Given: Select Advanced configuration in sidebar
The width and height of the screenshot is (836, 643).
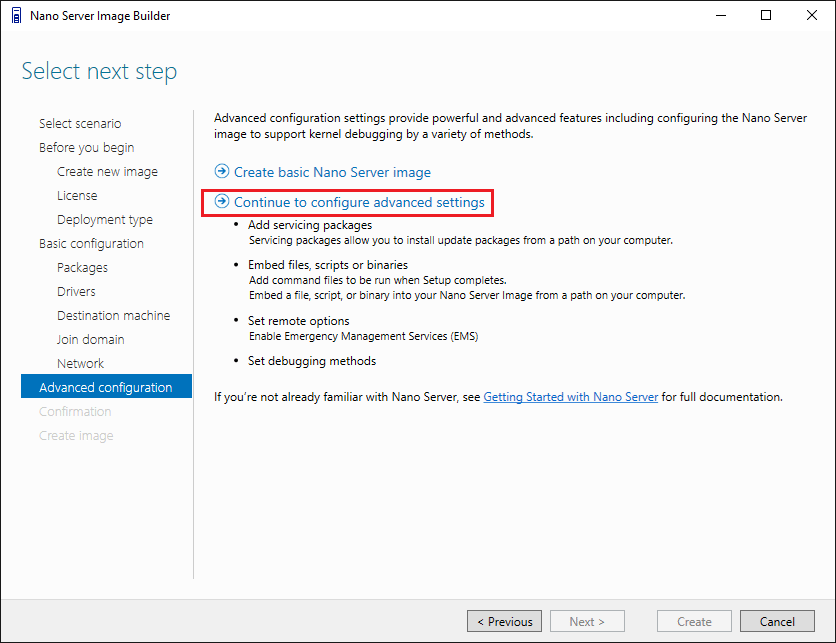Looking at the screenshot, I should click(x=105, y=387).
